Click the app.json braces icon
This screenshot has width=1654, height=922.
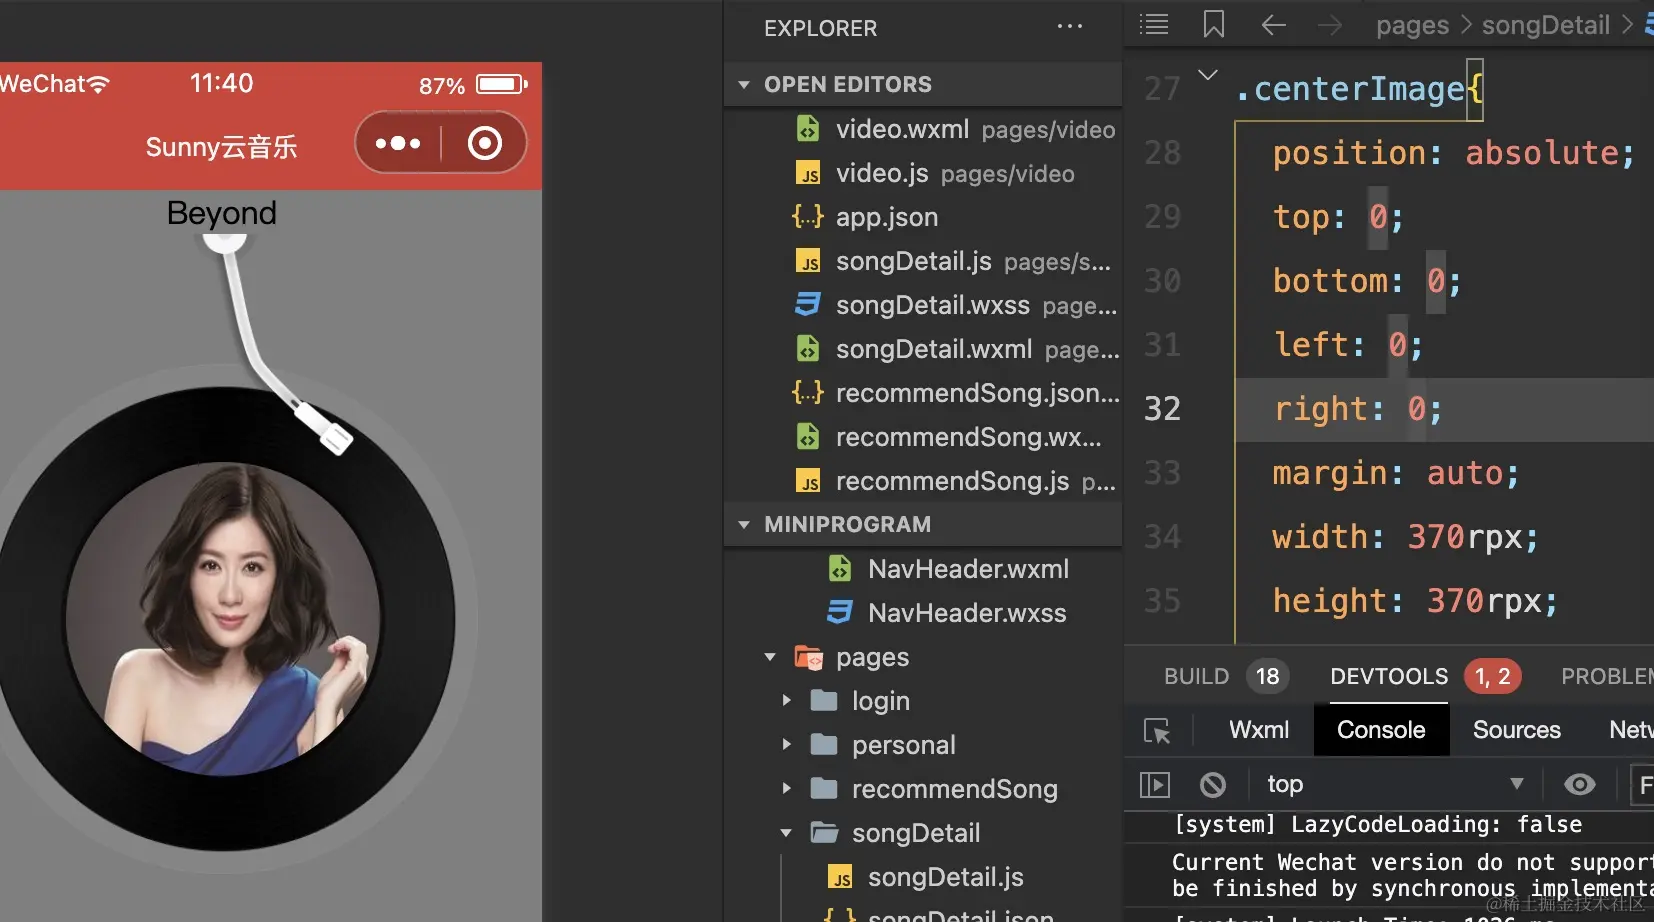coord(807,216)
